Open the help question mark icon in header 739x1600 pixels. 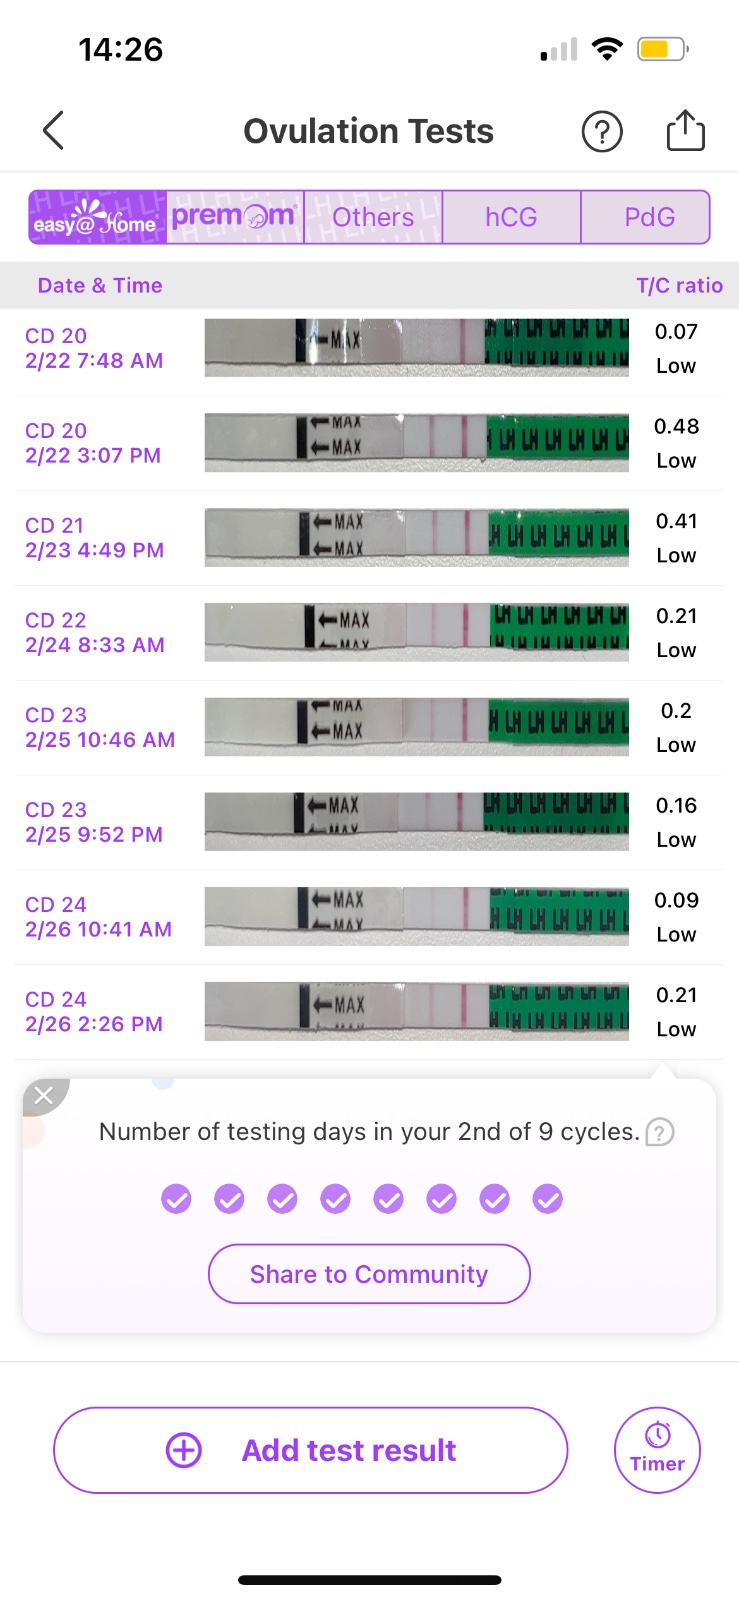coord(602,132)
